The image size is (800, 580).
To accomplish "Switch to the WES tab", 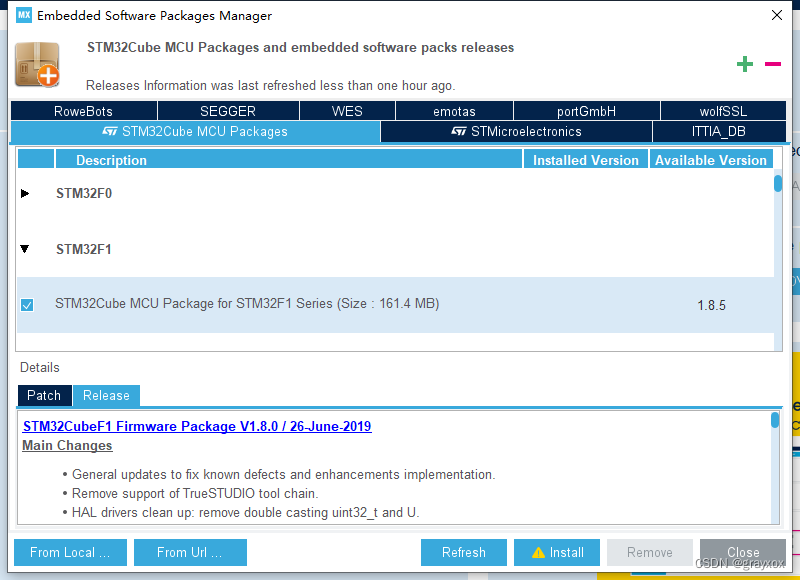I will pyautogui.click(x=347, y=111).
